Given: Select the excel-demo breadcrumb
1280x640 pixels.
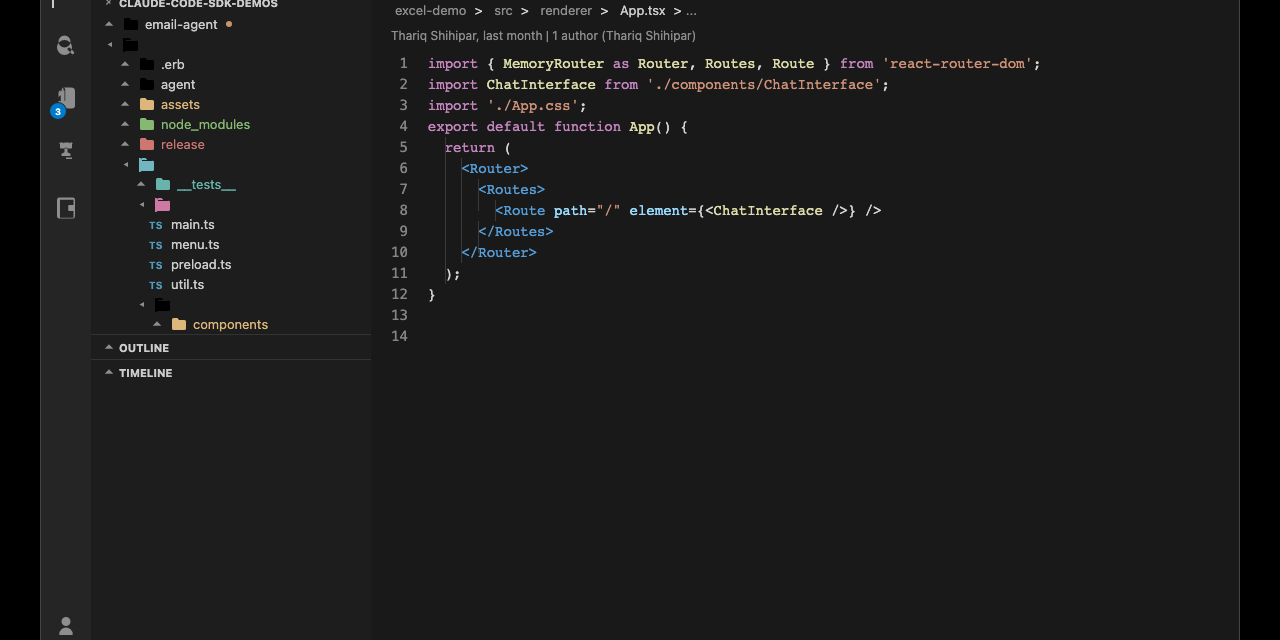Looking at the screenshot, I should (430, 11).
